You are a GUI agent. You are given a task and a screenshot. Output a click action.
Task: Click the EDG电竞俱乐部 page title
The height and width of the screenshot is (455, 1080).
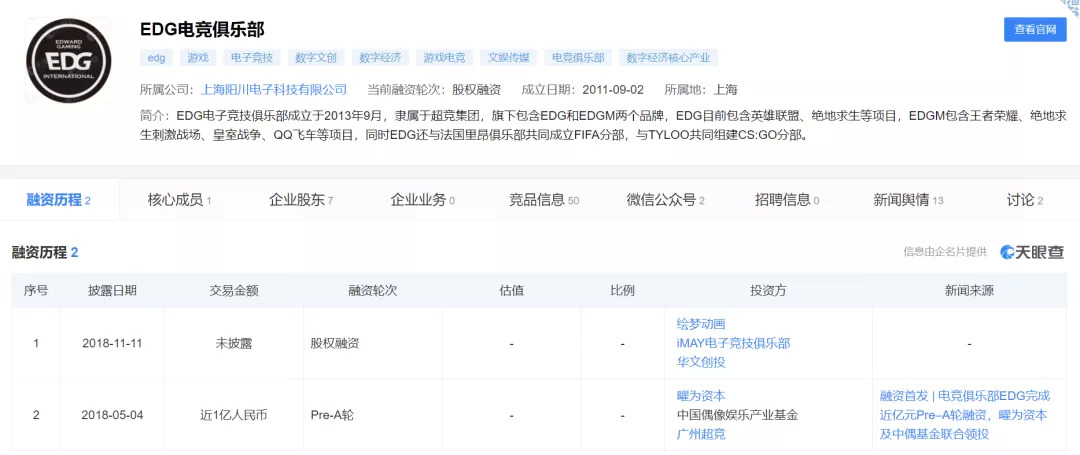tap(202, 30)
